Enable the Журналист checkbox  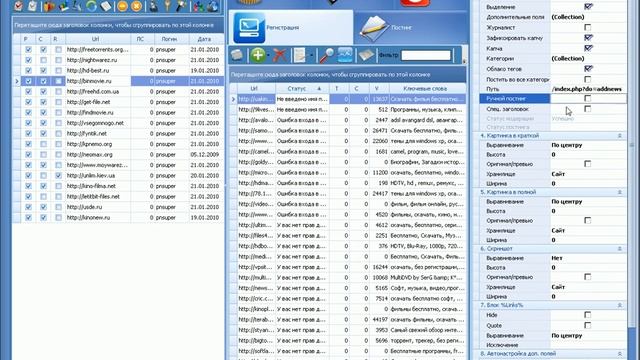click(x=588, y=27)
